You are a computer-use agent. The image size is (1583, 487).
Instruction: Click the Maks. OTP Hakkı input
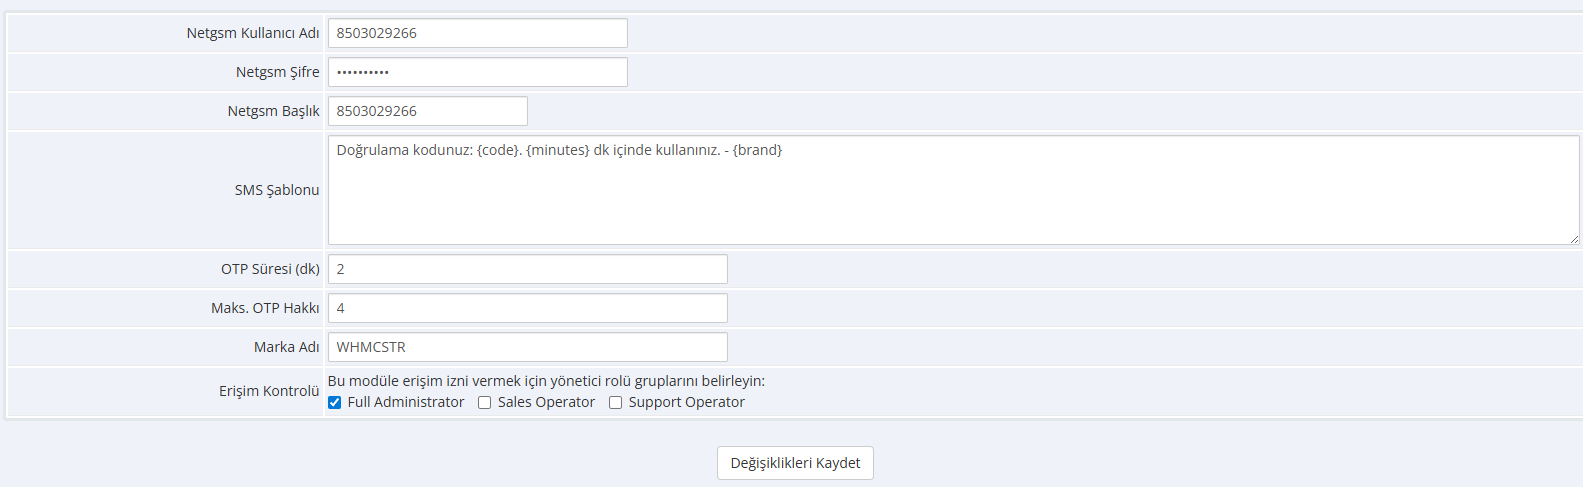coord(527,308)
